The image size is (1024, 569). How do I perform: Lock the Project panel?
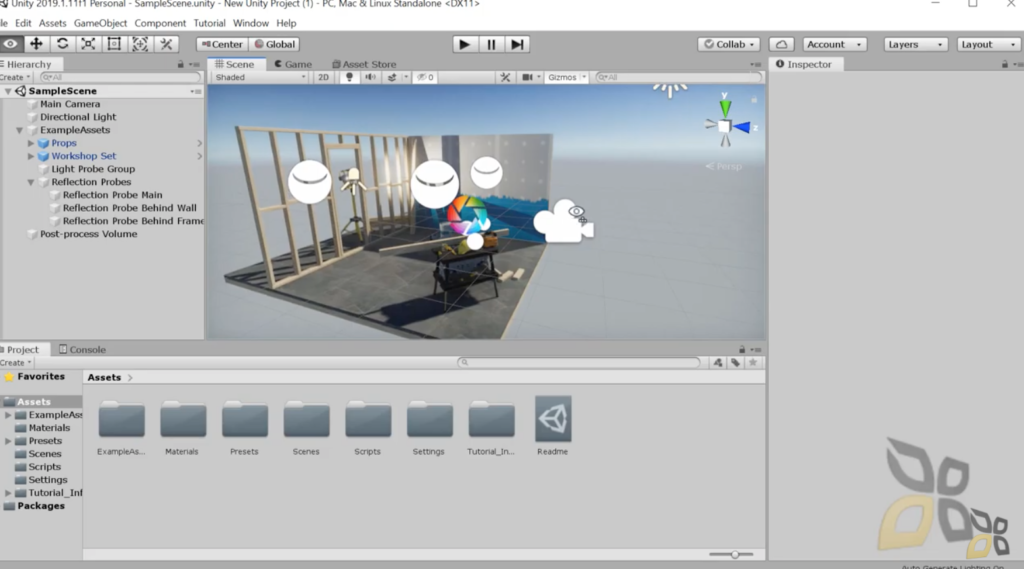(742, 350)
